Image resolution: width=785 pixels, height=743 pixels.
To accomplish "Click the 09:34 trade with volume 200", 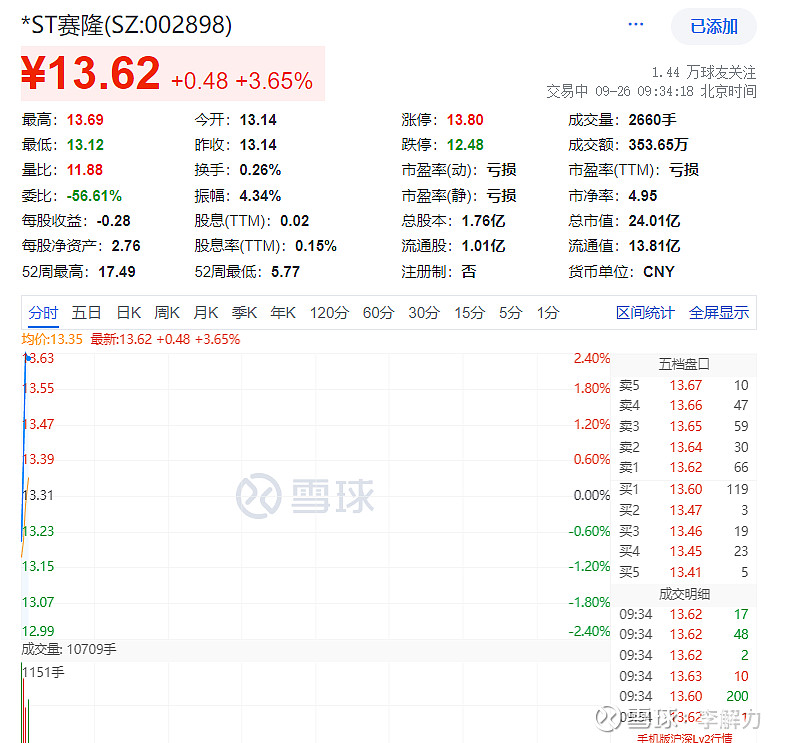I will click(684, 696).
